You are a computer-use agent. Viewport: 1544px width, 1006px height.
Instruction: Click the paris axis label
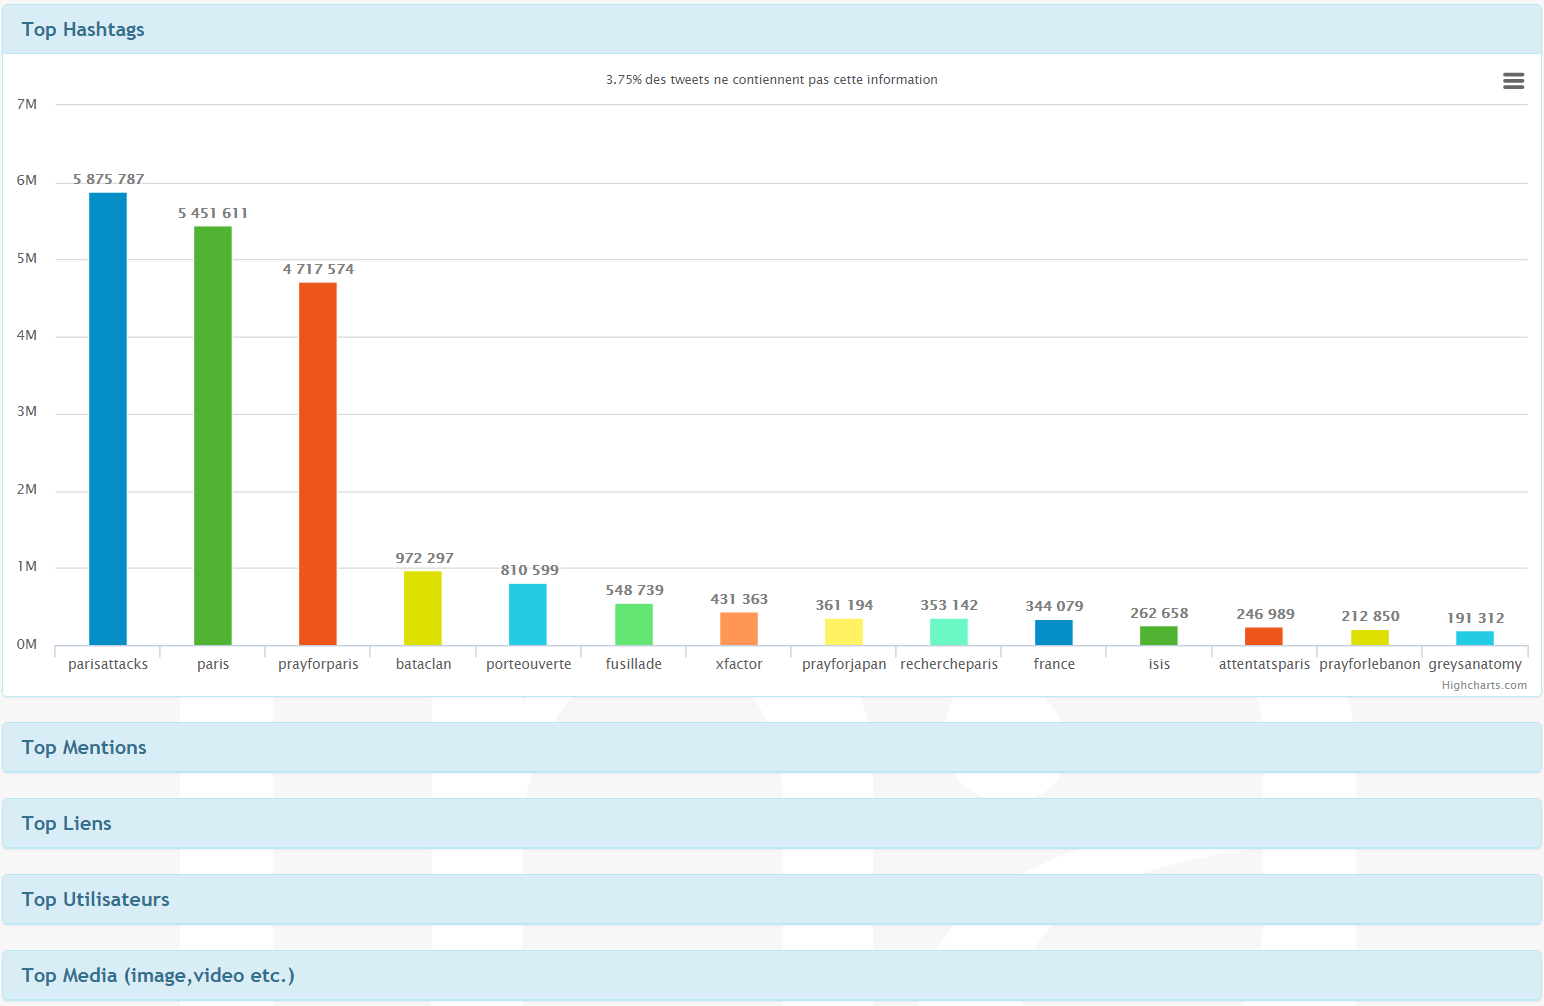tap(213, 664)
